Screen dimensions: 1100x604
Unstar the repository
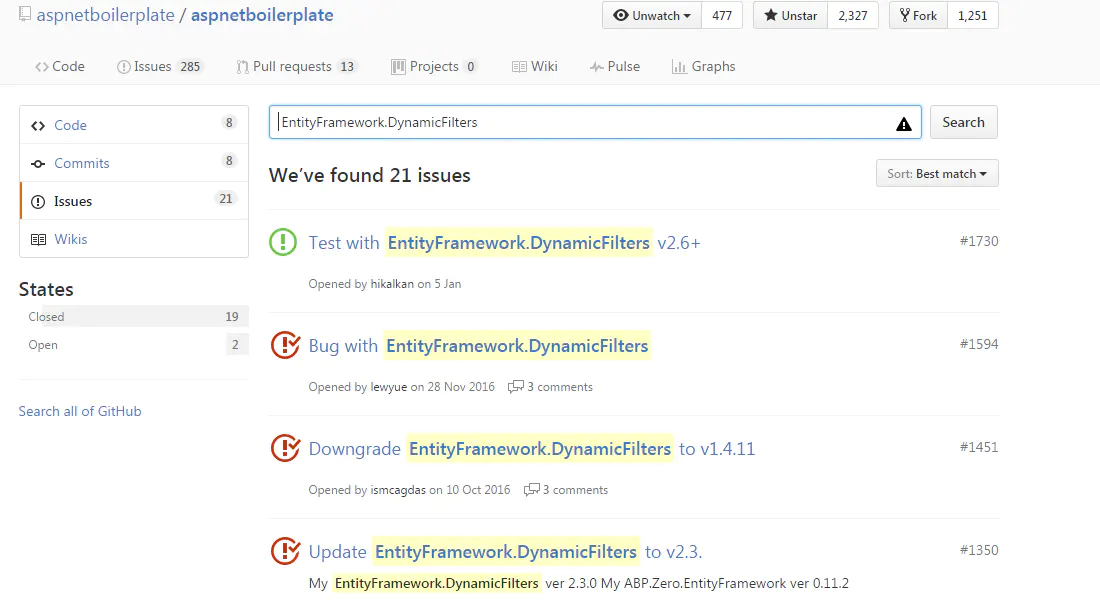791,15
